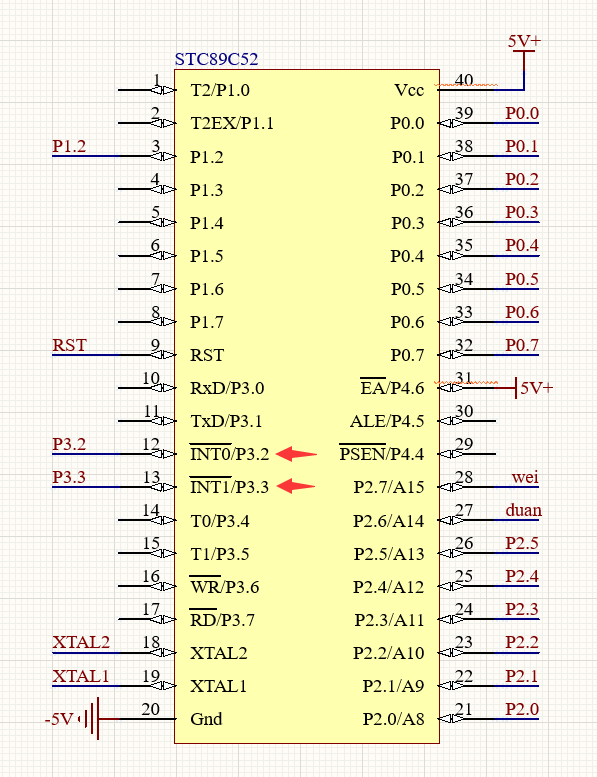Viewport: 597px width, 777px height.
Task: Select the P0.7 net label
Action: 522,345
